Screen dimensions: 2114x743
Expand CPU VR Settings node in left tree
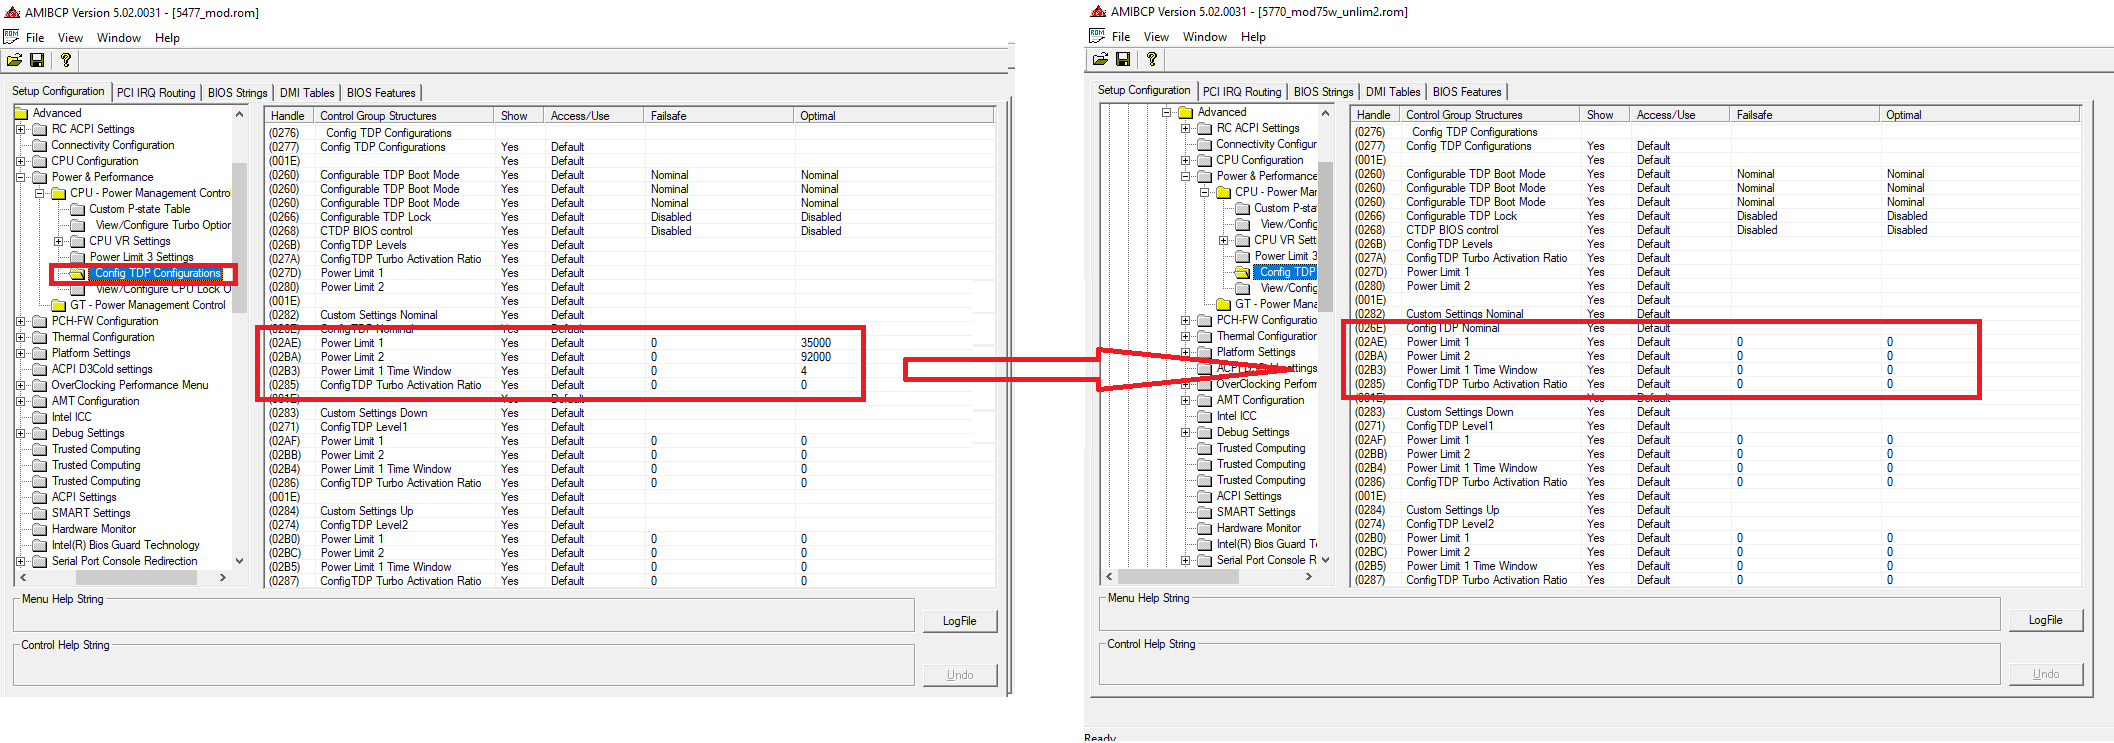click(59, 241)
